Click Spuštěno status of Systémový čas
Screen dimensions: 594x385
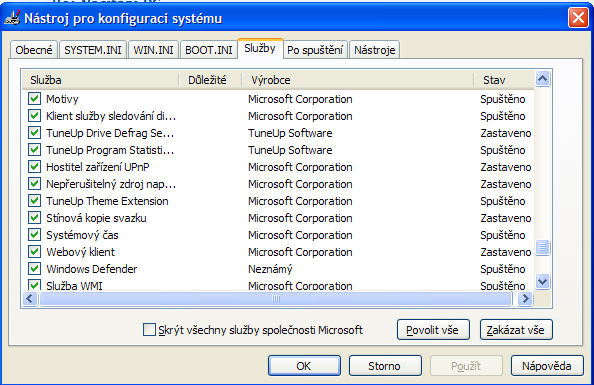pyautogui.click(x=503, y=235)
